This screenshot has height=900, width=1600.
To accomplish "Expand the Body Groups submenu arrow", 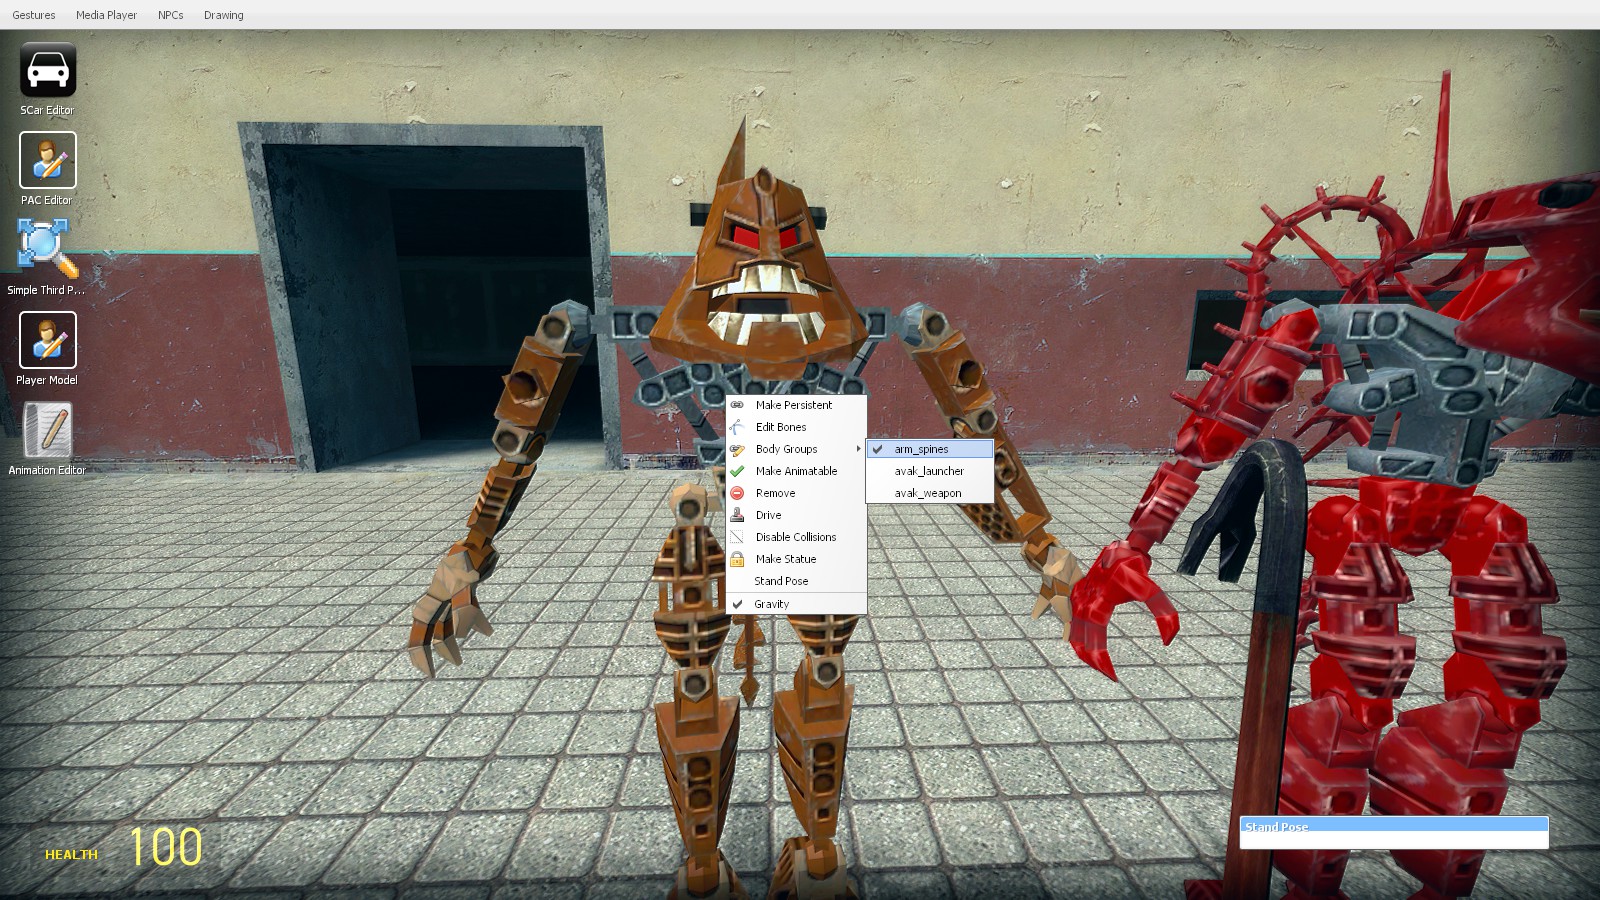I will point(858,449).
